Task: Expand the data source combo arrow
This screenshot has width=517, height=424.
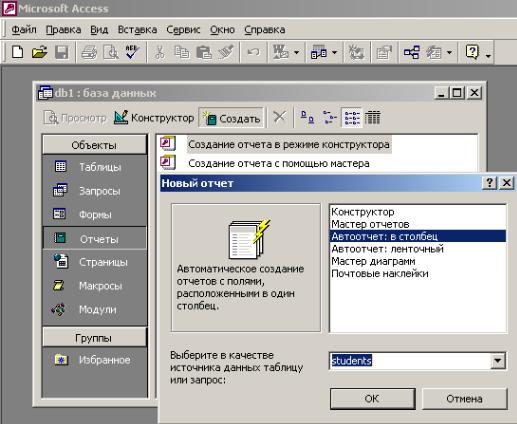Action: [498, 361]
